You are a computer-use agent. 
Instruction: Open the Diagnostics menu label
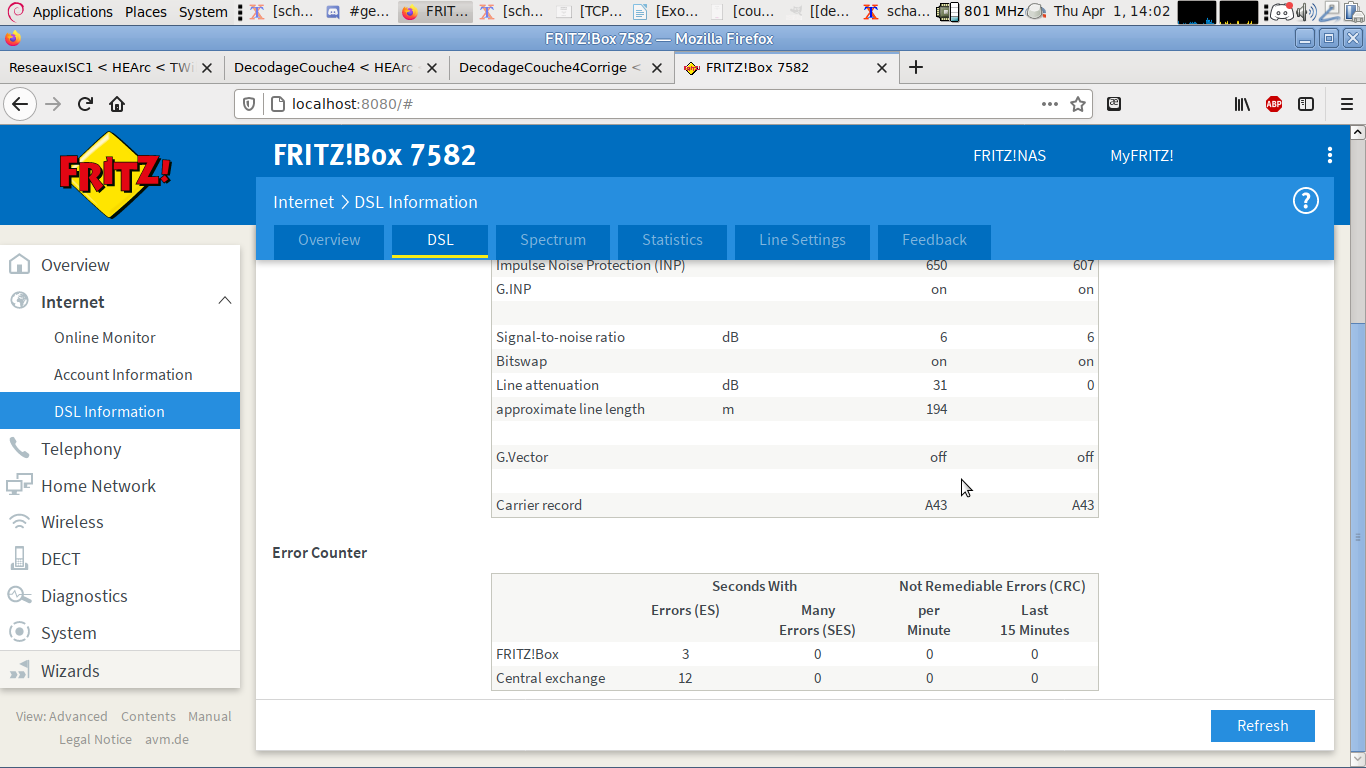pyautogui.click(x=84, y=596)
